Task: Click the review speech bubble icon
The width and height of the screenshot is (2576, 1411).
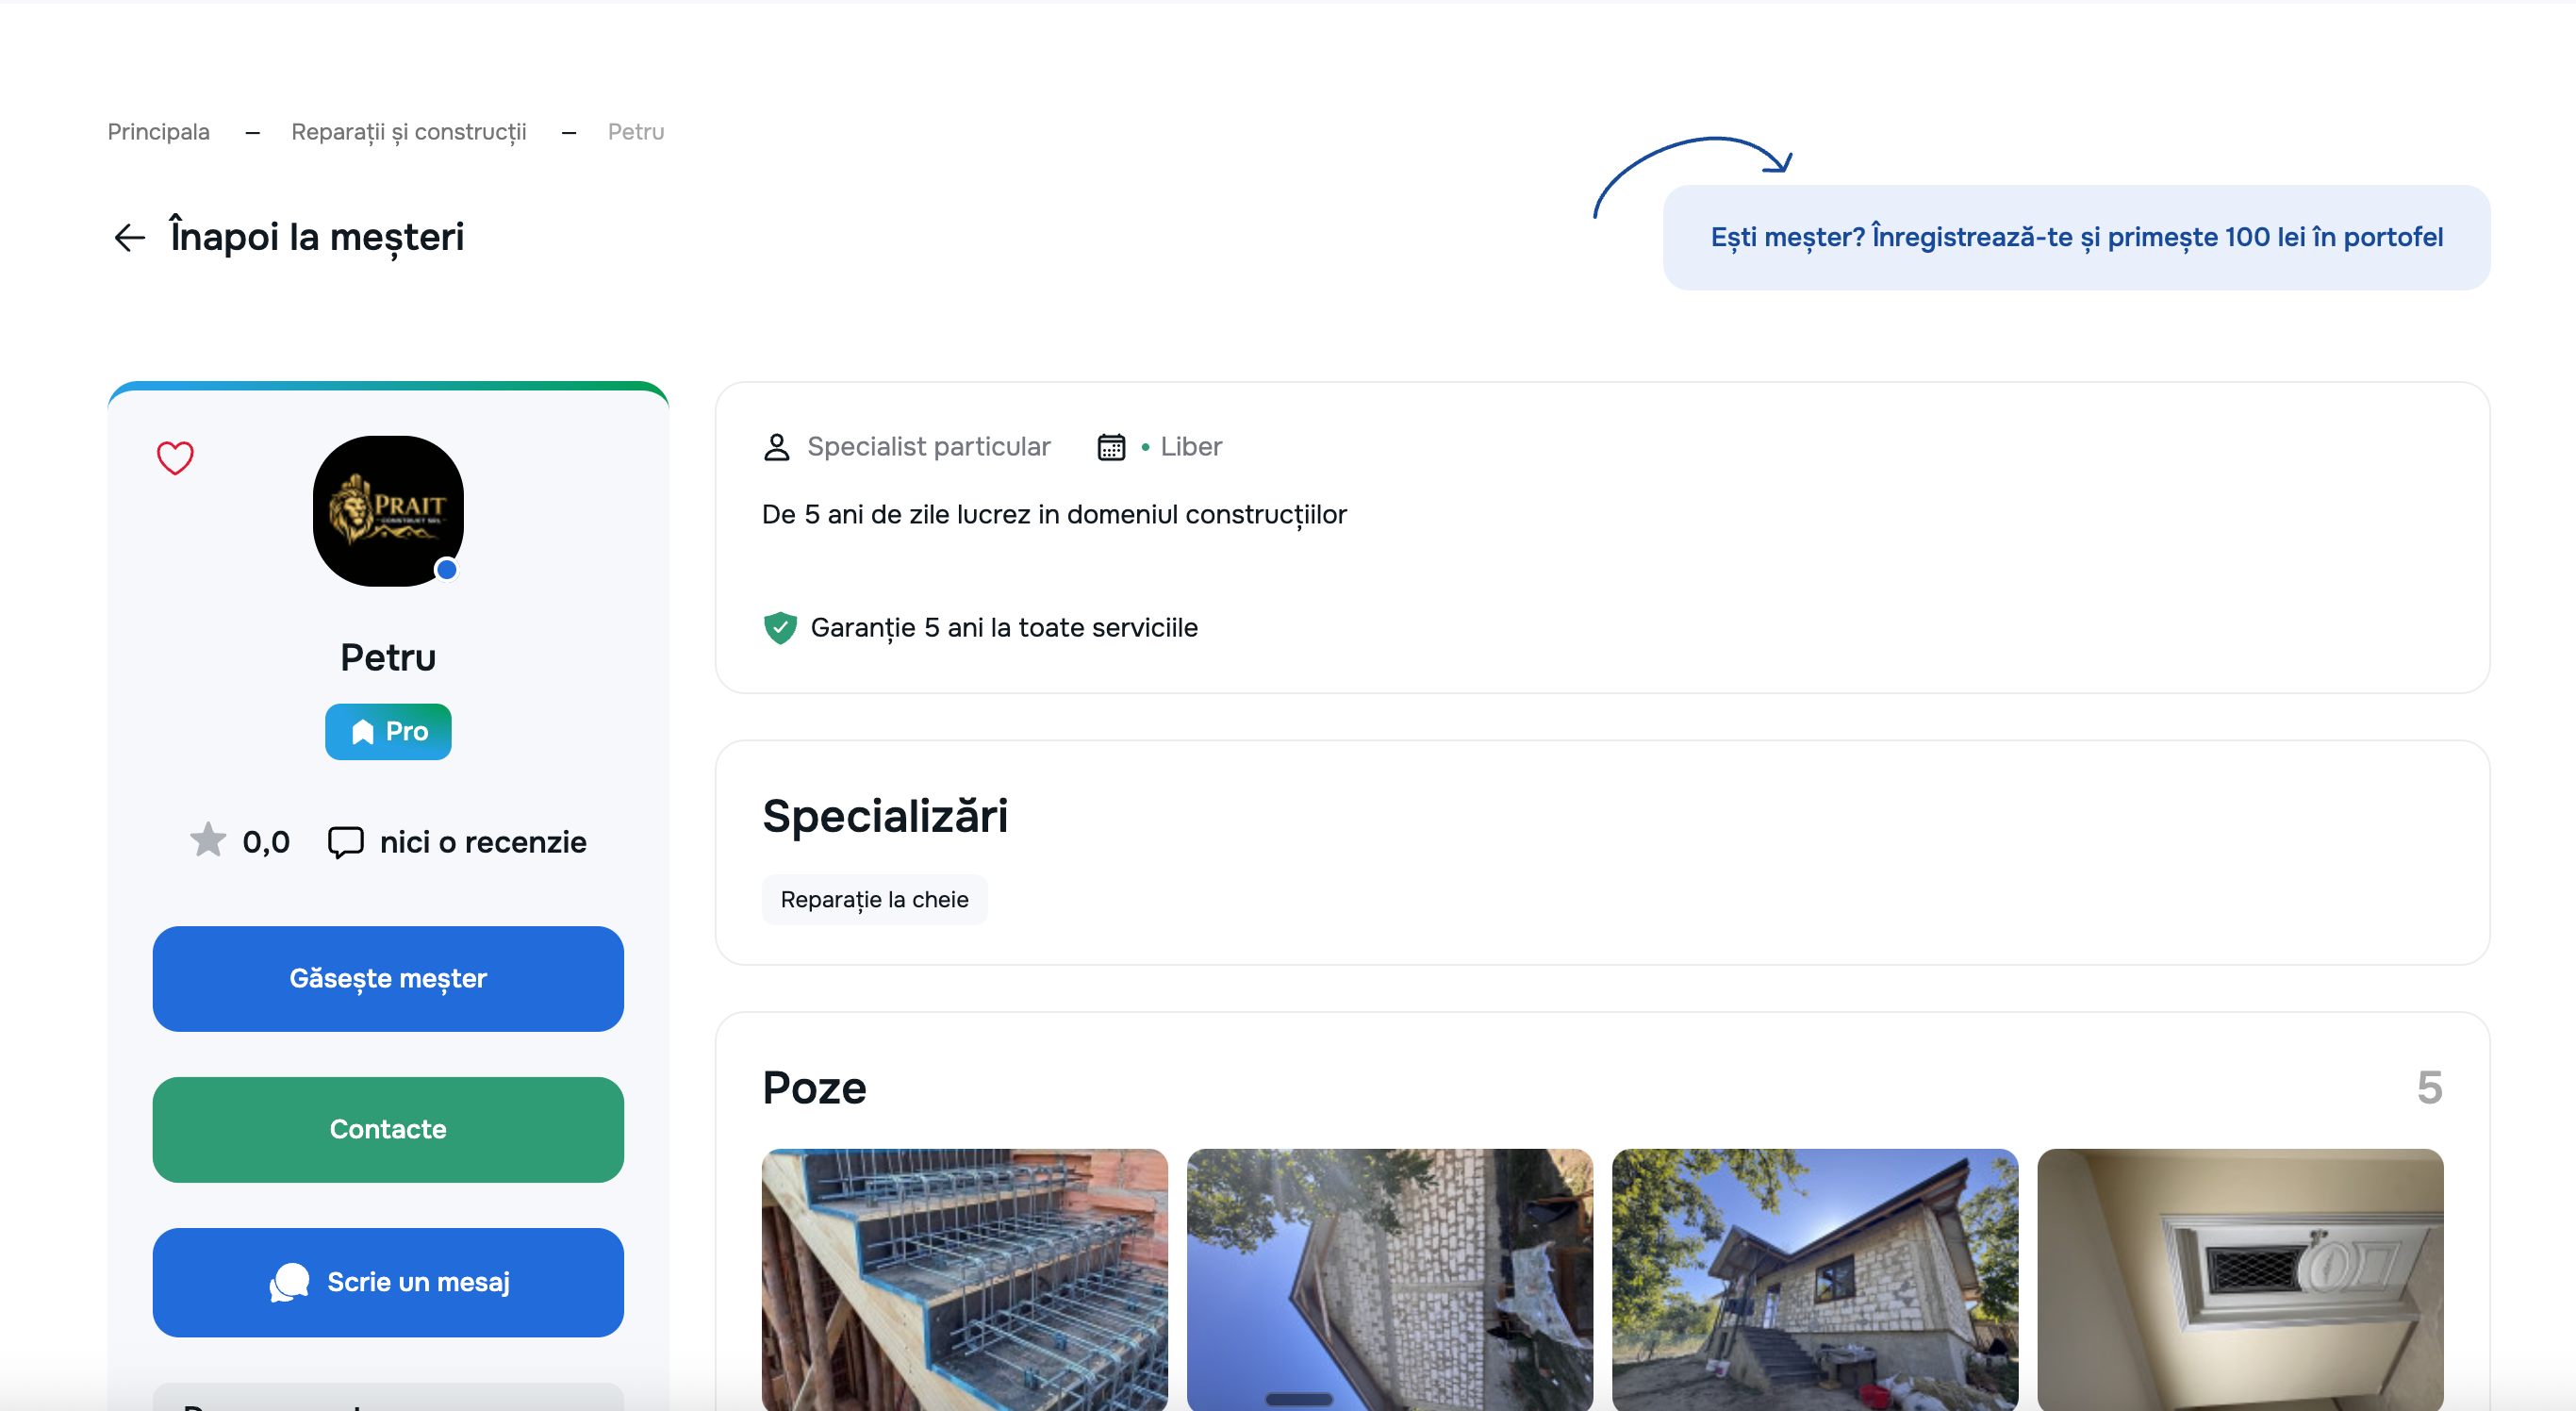Action: [346, 842]
